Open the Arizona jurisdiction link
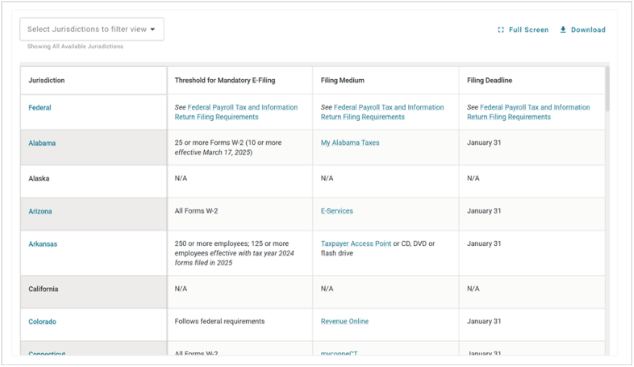The height and width of the screenshot is (367, 634). [40, 211]
